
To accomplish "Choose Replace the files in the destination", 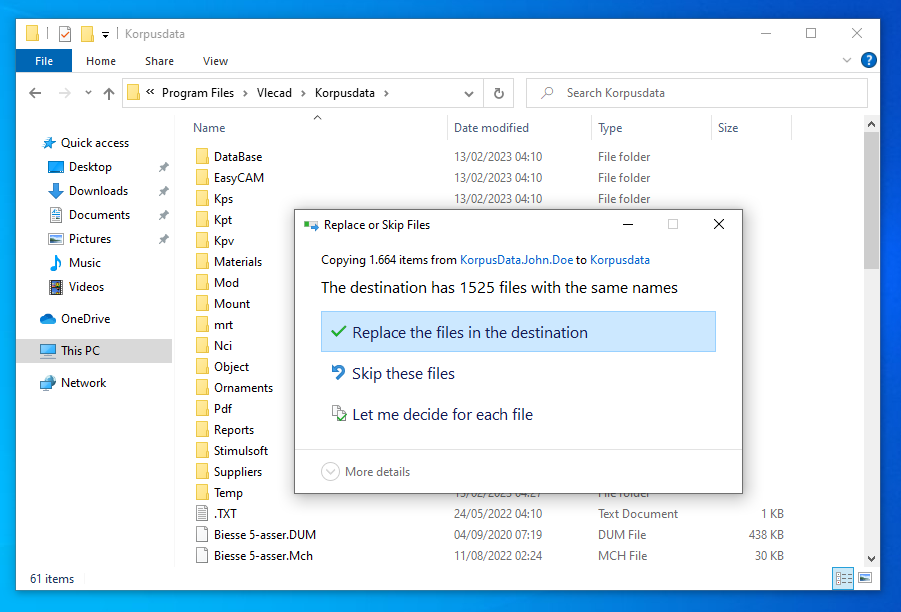I will coord(518,332).
